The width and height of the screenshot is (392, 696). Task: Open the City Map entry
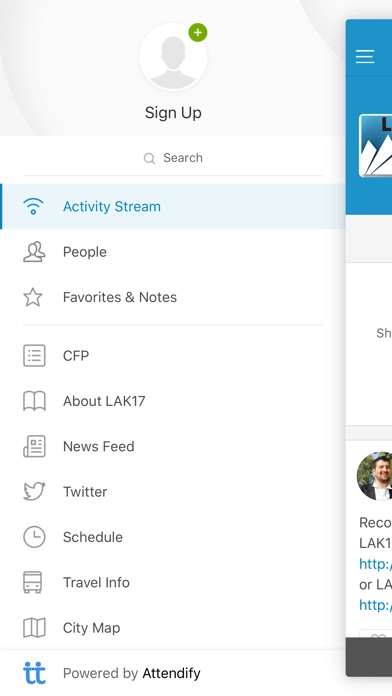tap(173, 628)
